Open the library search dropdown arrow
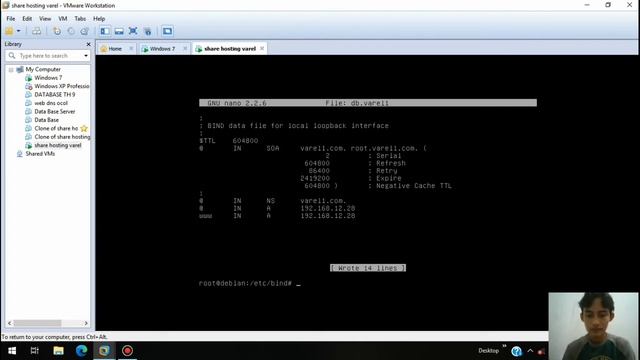The height and width of the screenshot is (360, 640). [86, 56]
